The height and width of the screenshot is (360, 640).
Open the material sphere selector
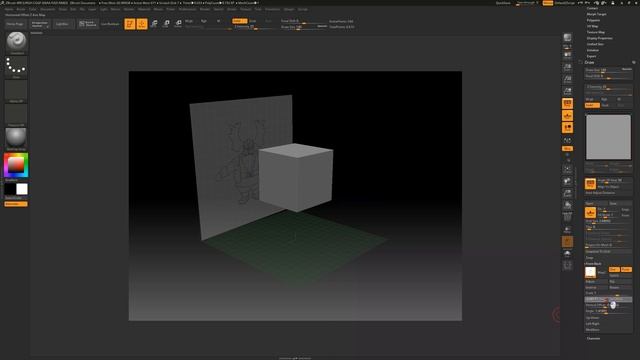[16, 139]
